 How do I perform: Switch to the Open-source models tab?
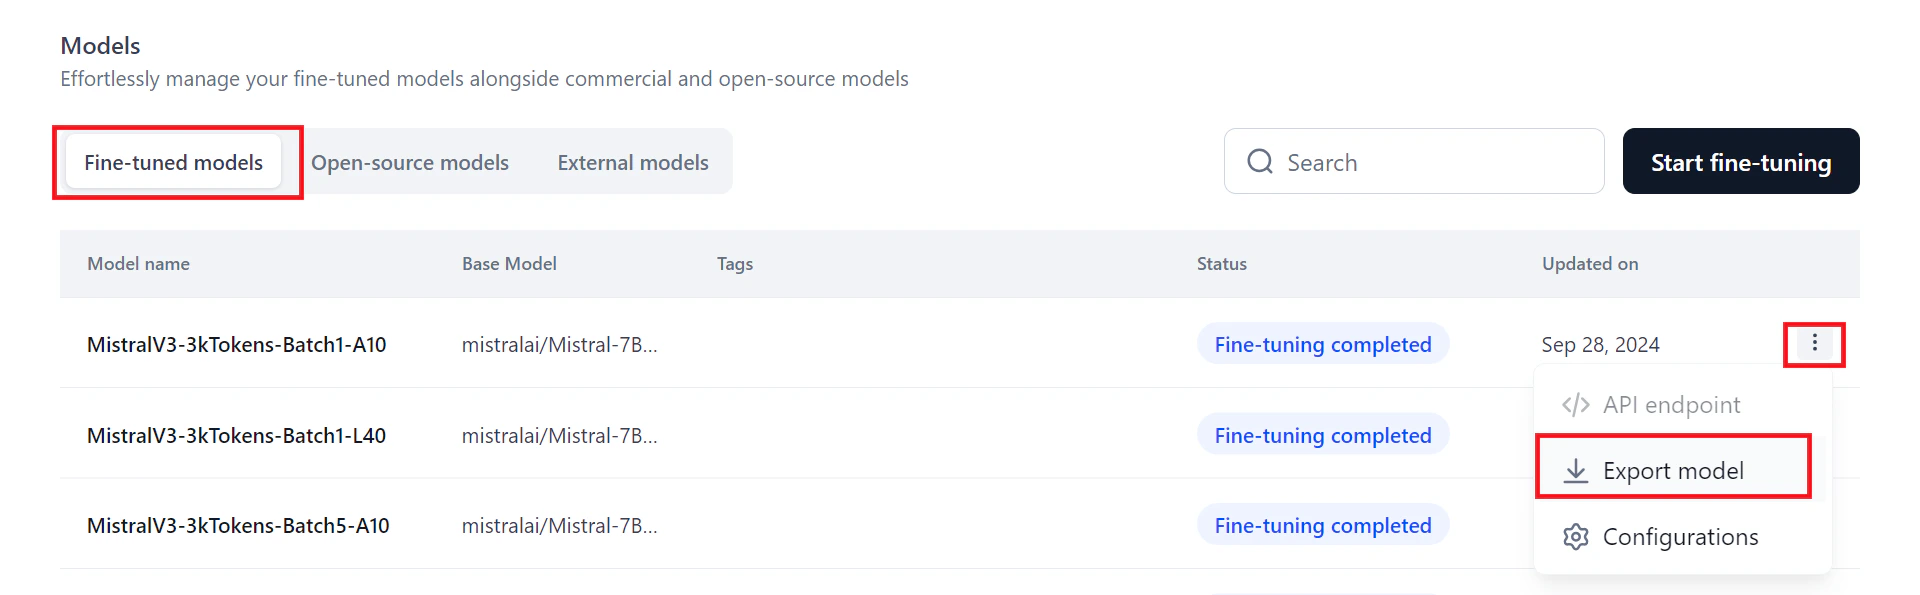coord(409,161)
